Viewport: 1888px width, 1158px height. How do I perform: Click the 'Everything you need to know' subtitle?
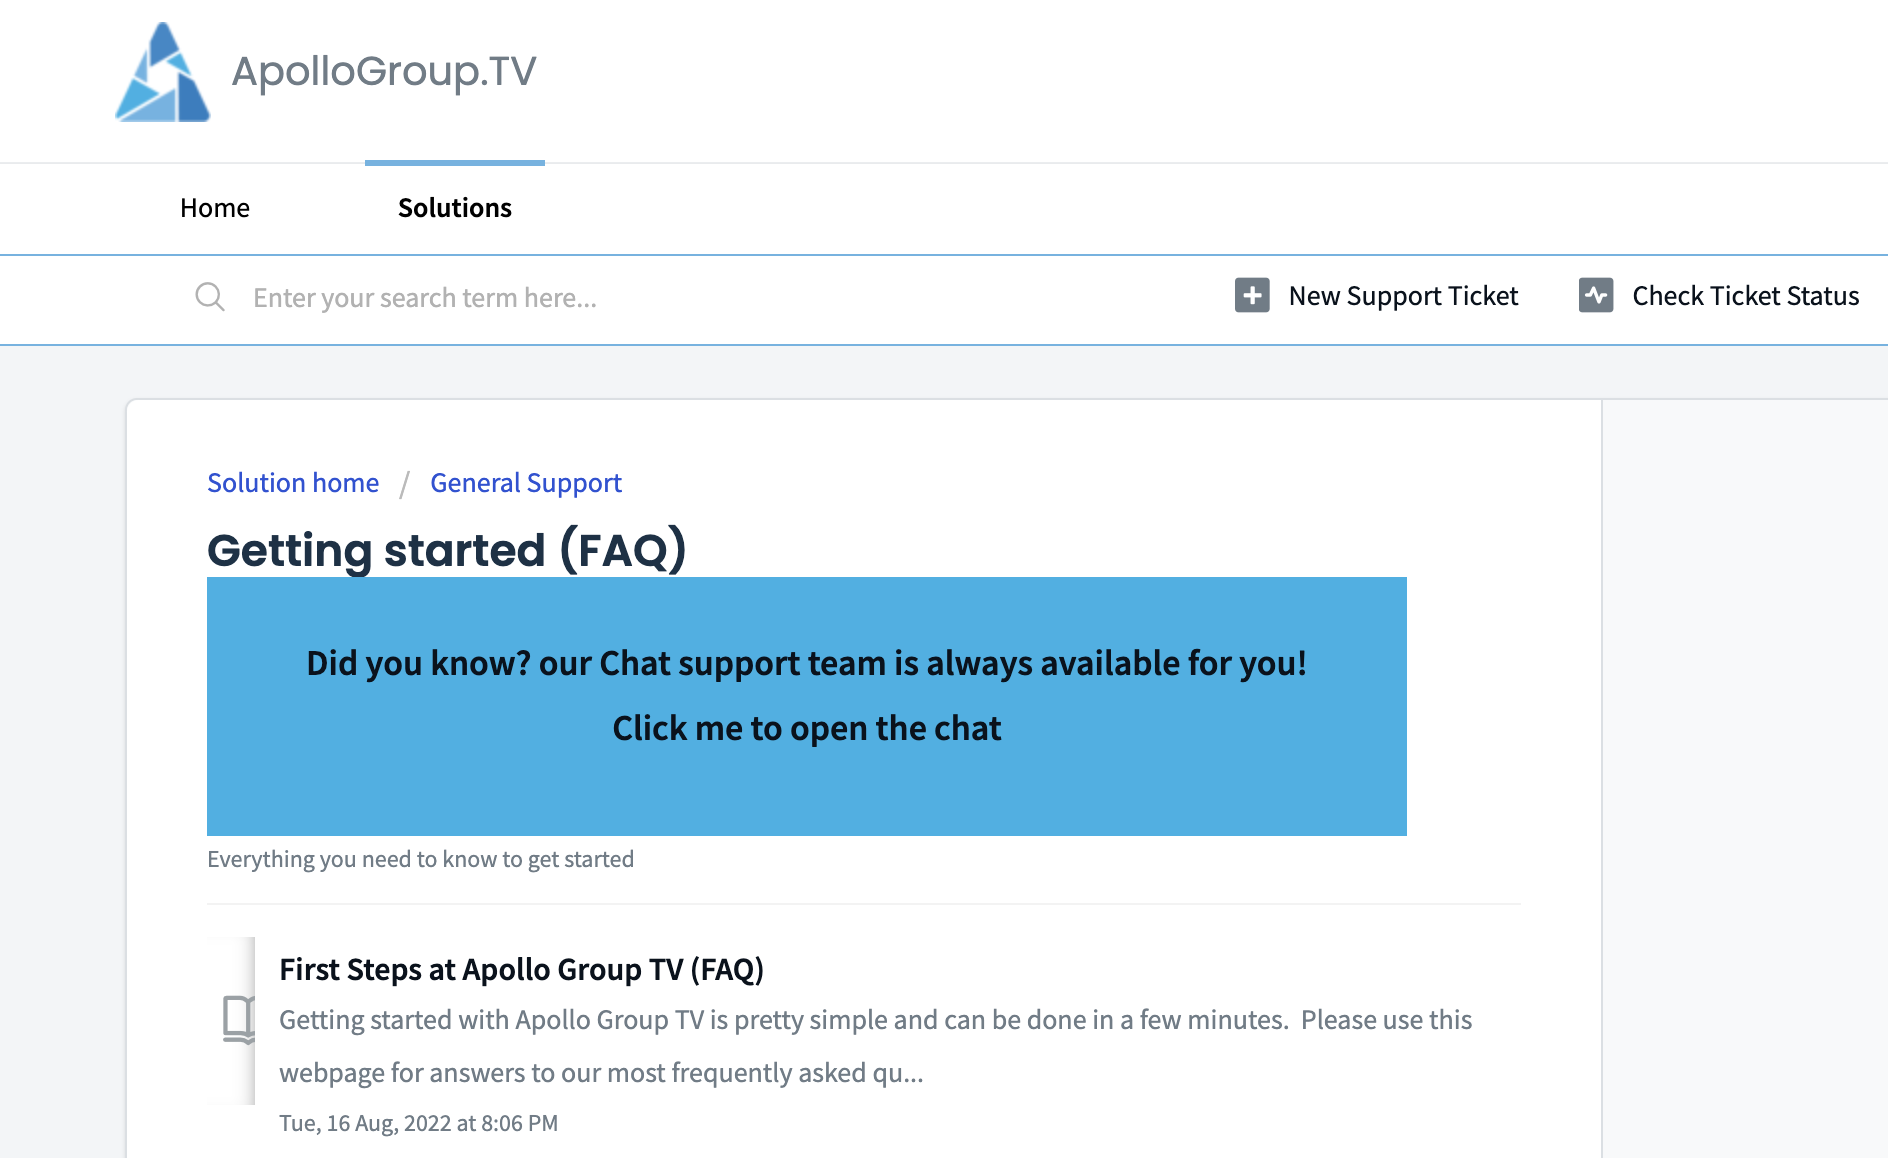pos(420,859)
